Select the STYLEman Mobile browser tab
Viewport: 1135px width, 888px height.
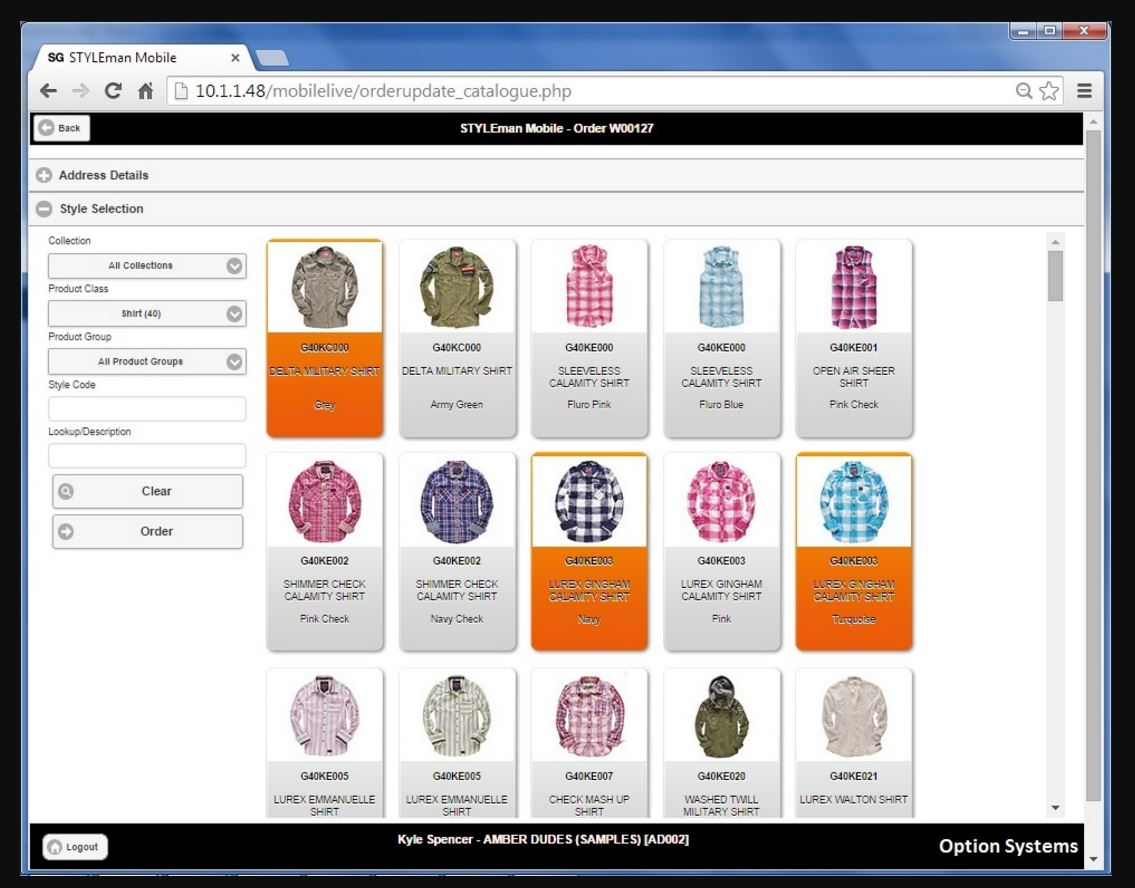click(x=139, y=58)
